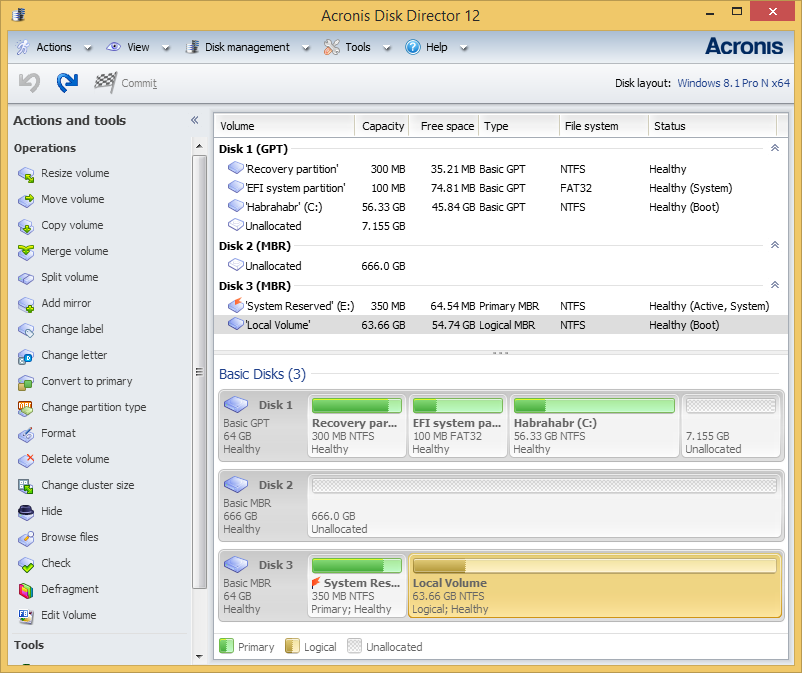Viewport: 802px width, 673px height.
Task: Click the Edit Volume icon
Action: pos(26,616)
